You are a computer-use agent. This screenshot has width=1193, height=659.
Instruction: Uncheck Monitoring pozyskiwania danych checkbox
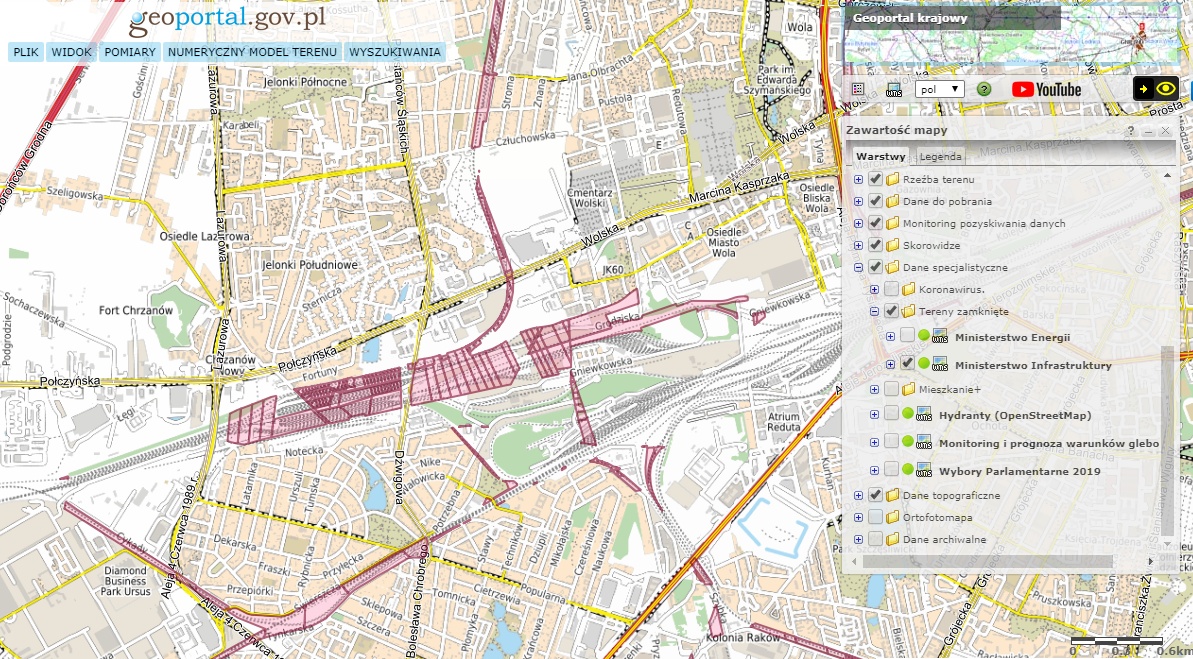tap(875, 224)
